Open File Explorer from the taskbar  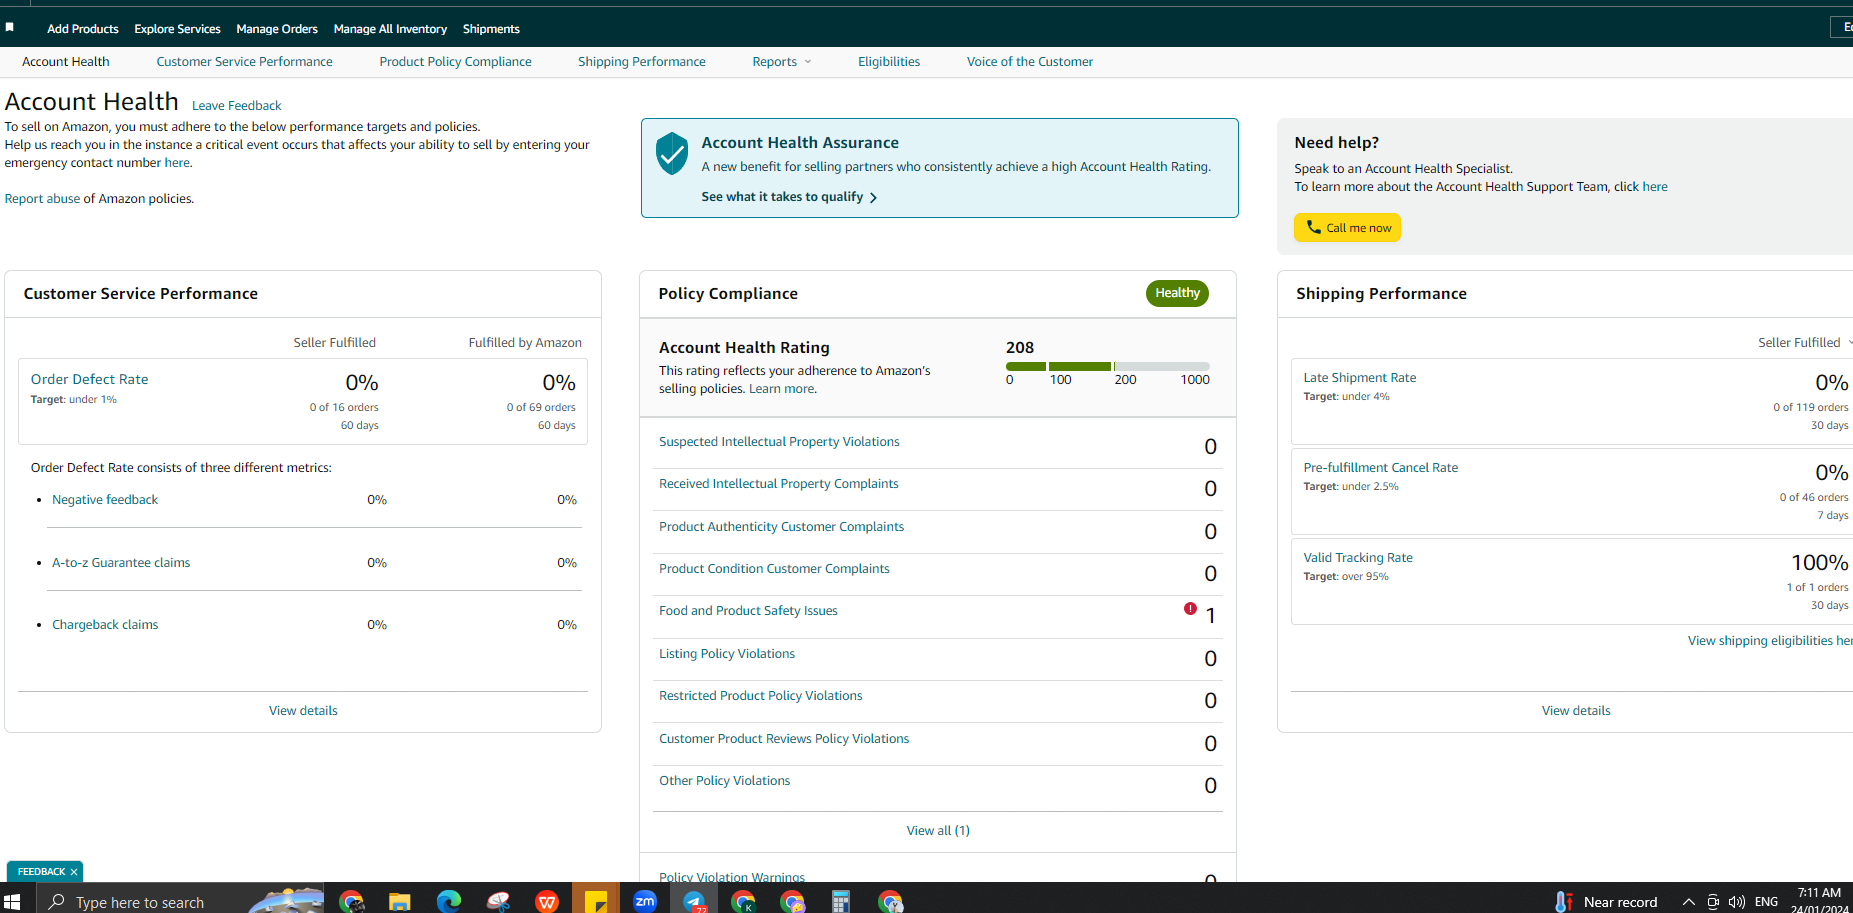click(x=400, y=901)
